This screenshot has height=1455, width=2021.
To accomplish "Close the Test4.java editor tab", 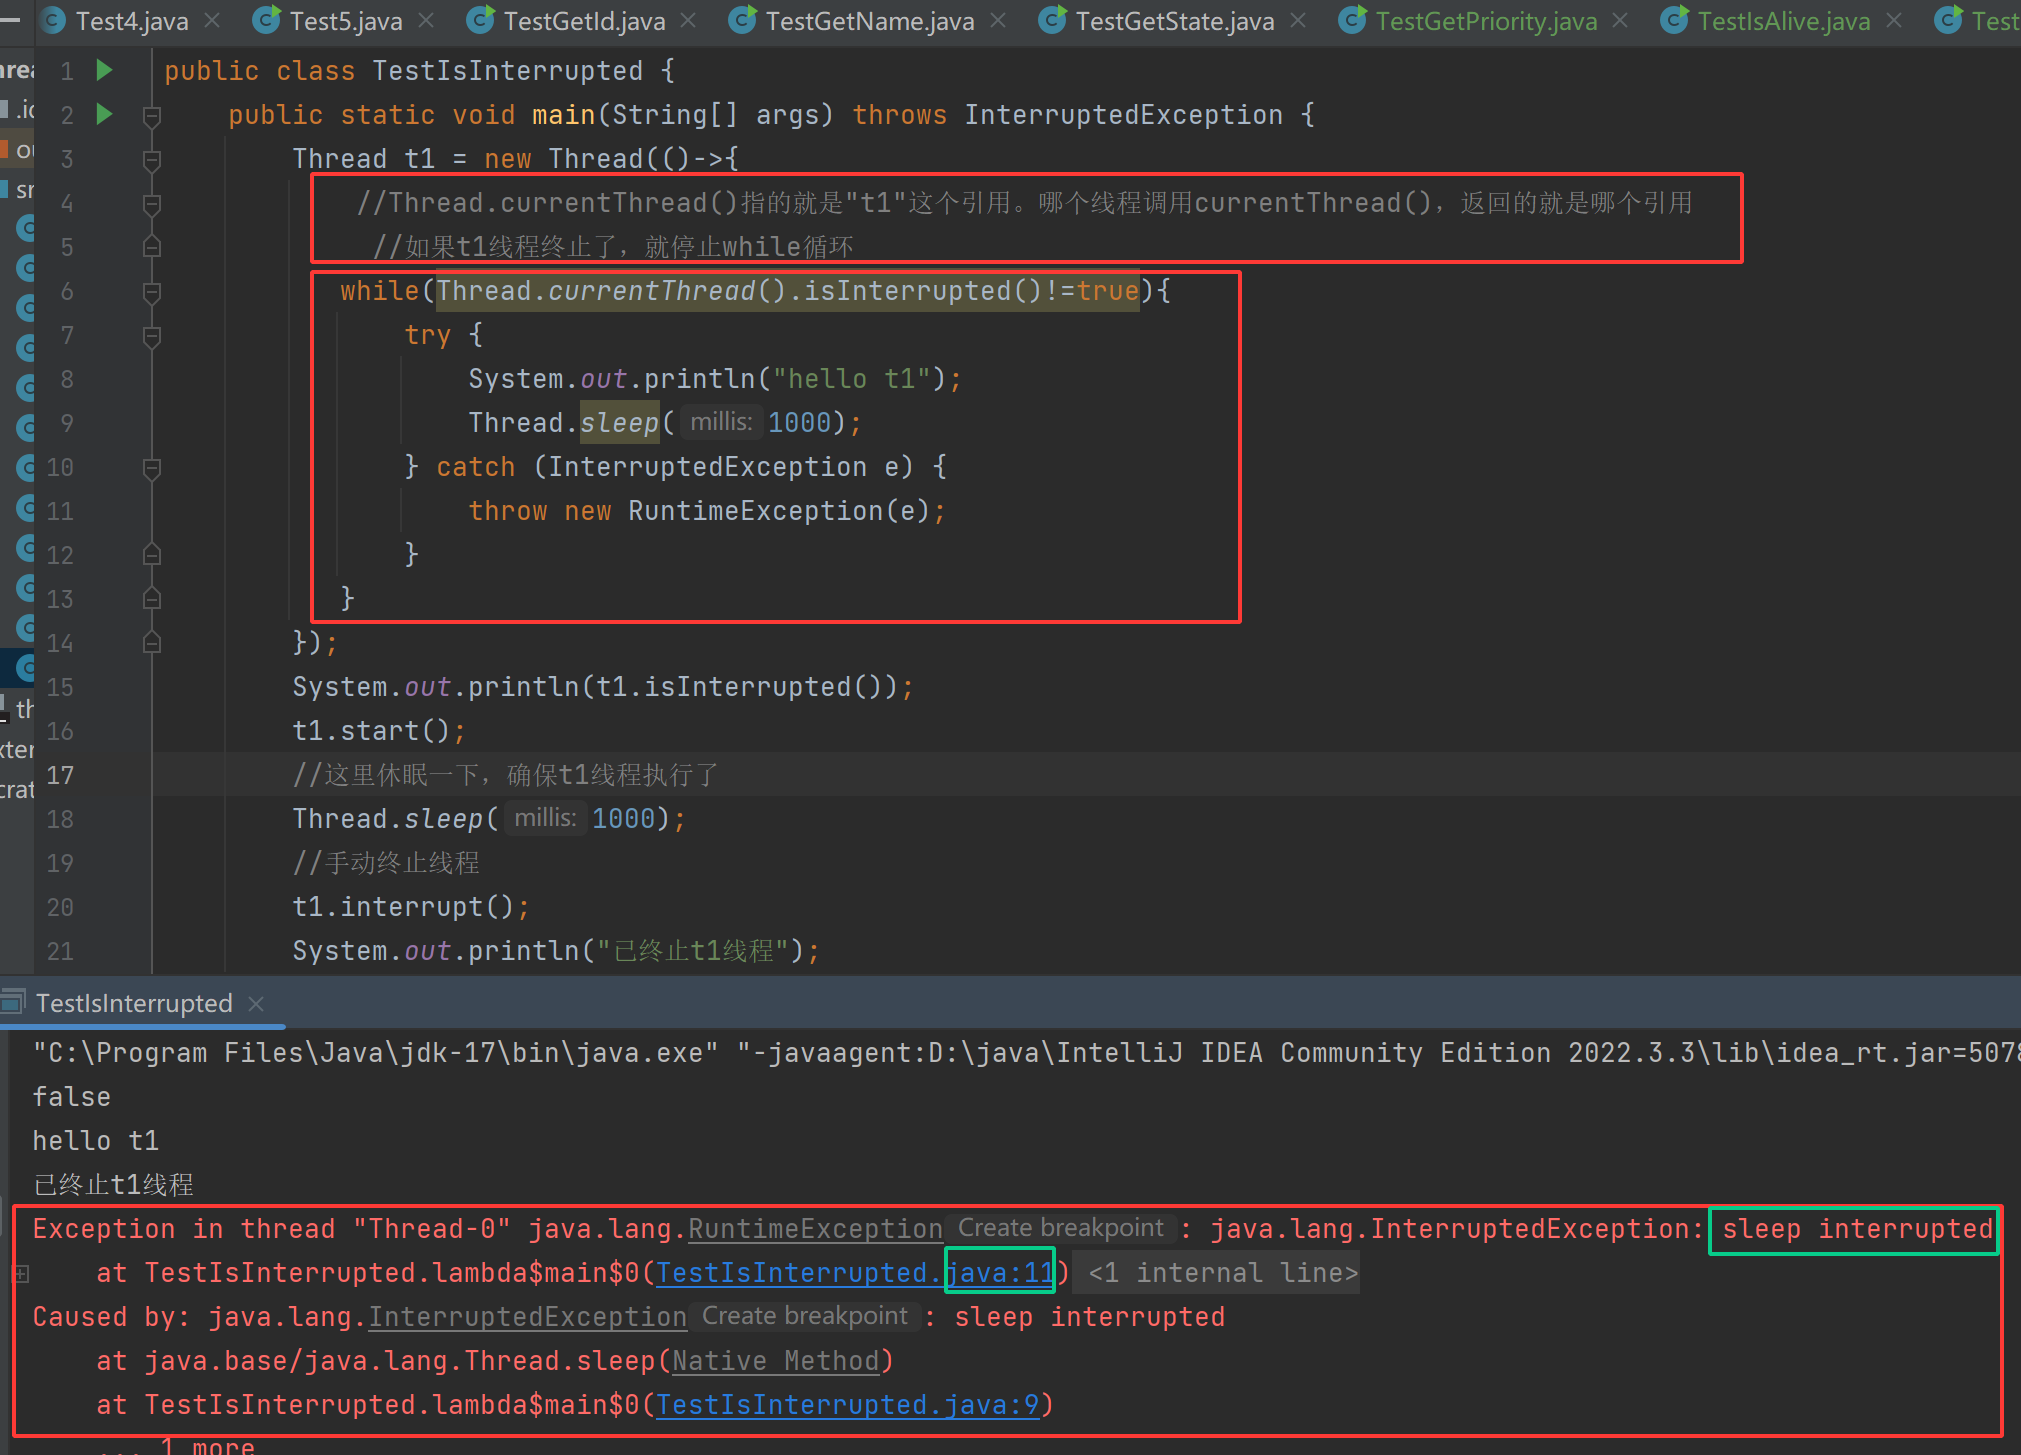I will (212, 20).
